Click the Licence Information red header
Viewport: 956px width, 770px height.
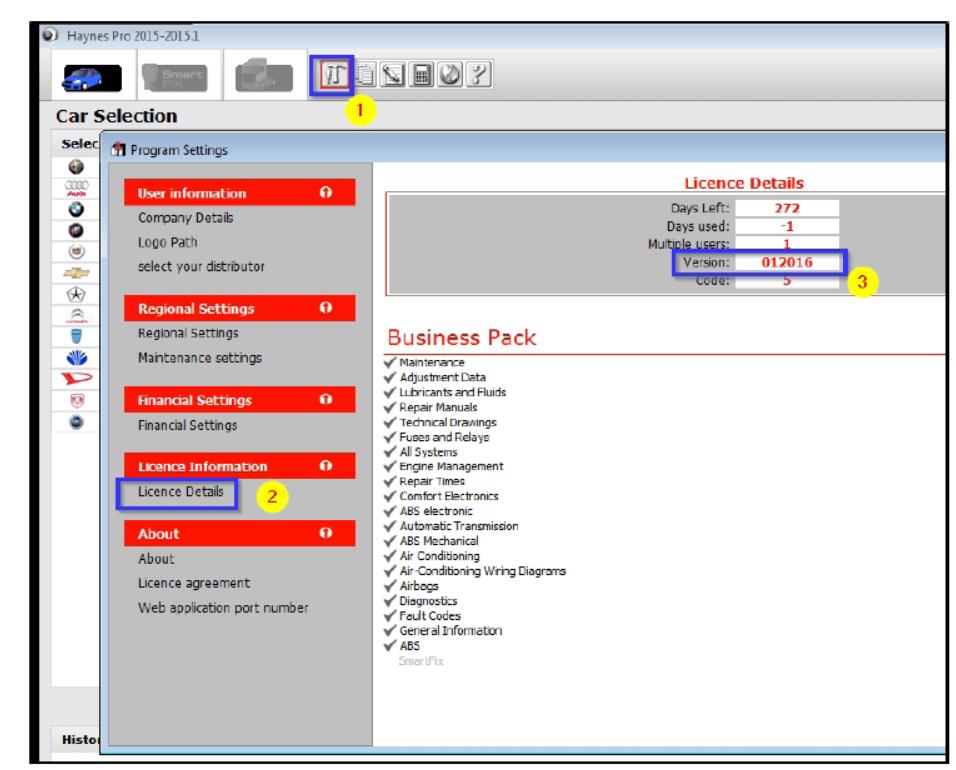coord(240,466)
